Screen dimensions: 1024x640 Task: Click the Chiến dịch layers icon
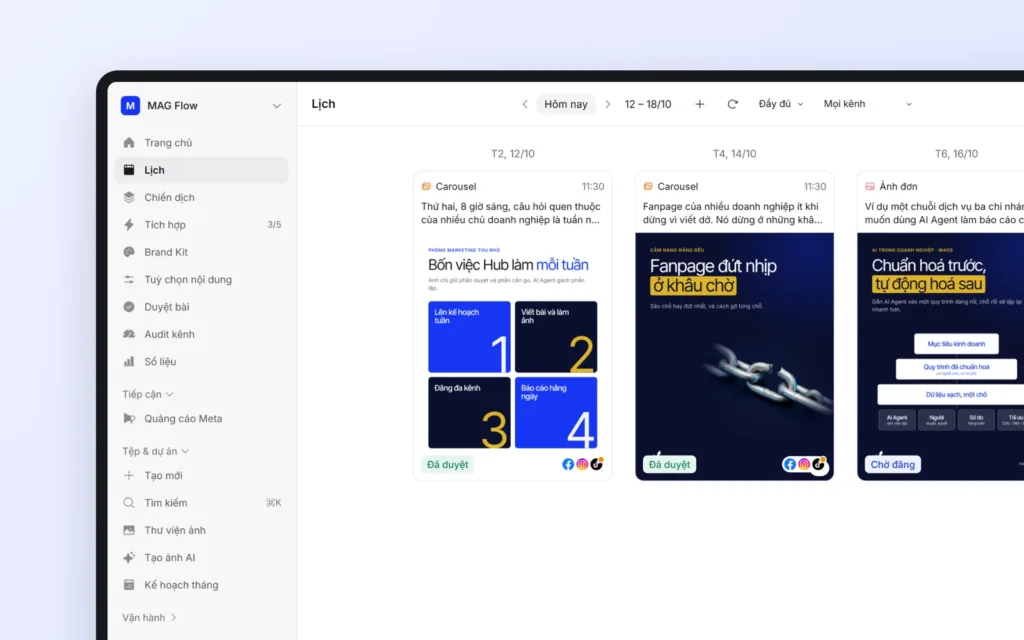coord(129,197)
